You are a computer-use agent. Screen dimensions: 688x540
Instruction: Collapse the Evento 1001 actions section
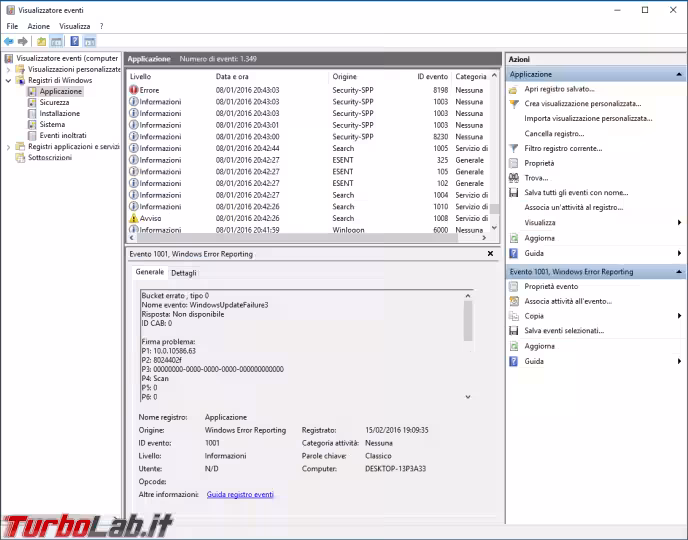coord(679,272)
